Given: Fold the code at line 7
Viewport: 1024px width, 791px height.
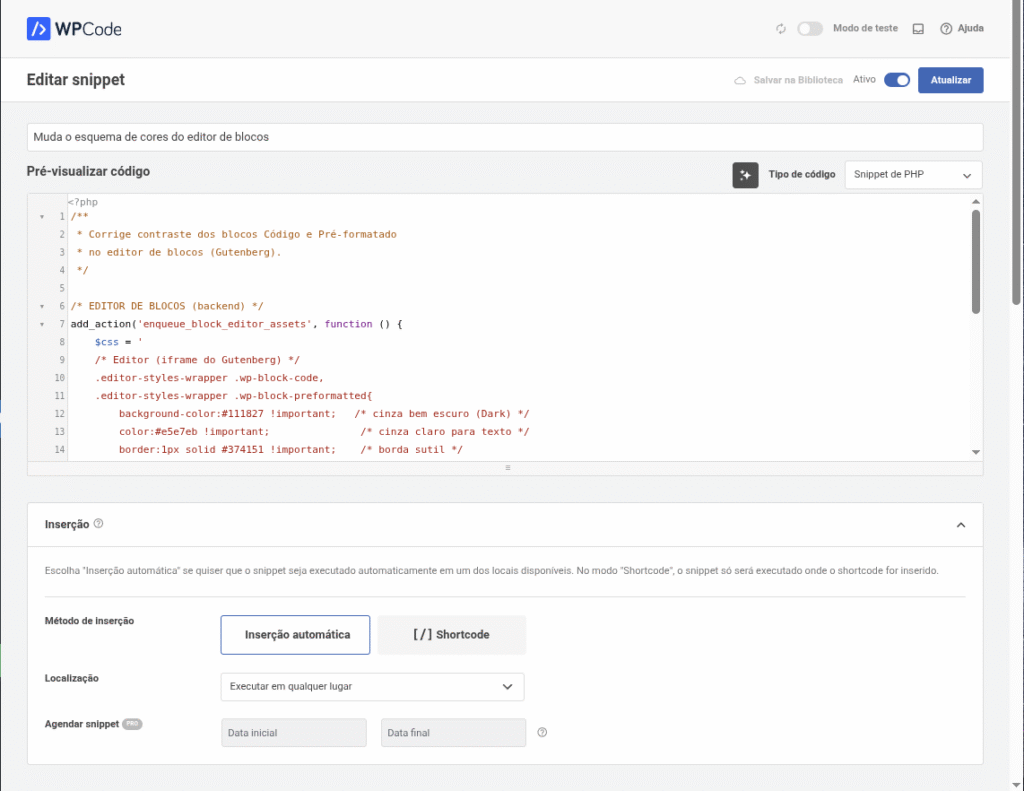Looking at the screenshot, I should pyautogui.click(x=41, y=324).
